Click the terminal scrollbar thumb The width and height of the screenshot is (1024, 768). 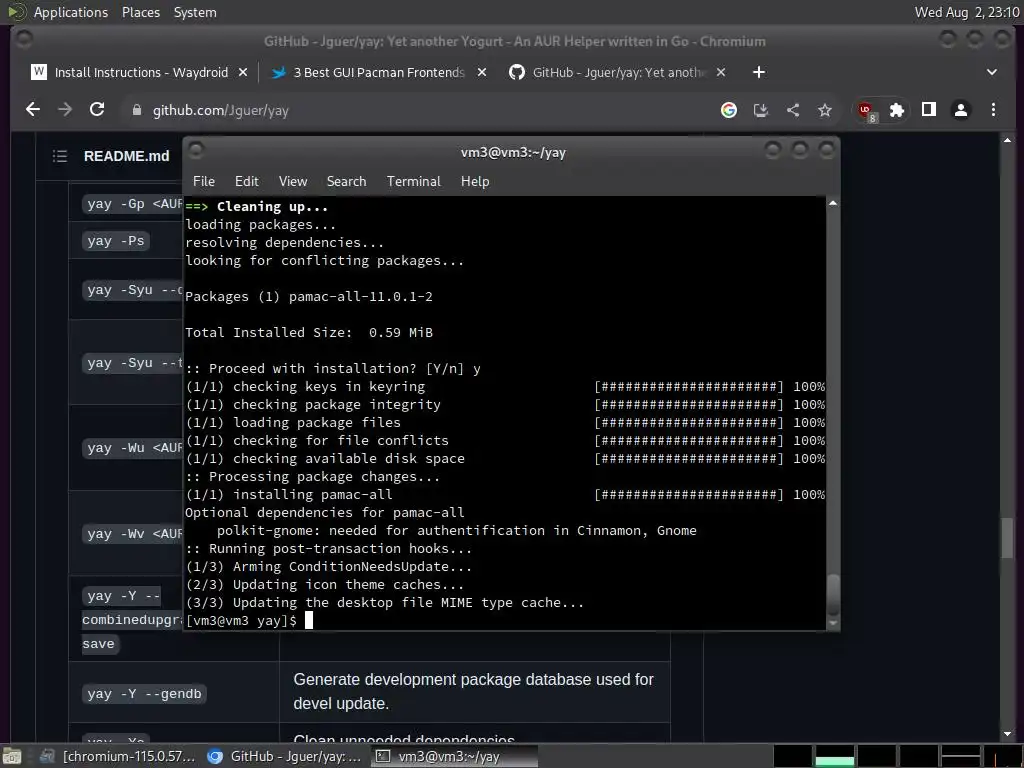(x=833, y=595)
